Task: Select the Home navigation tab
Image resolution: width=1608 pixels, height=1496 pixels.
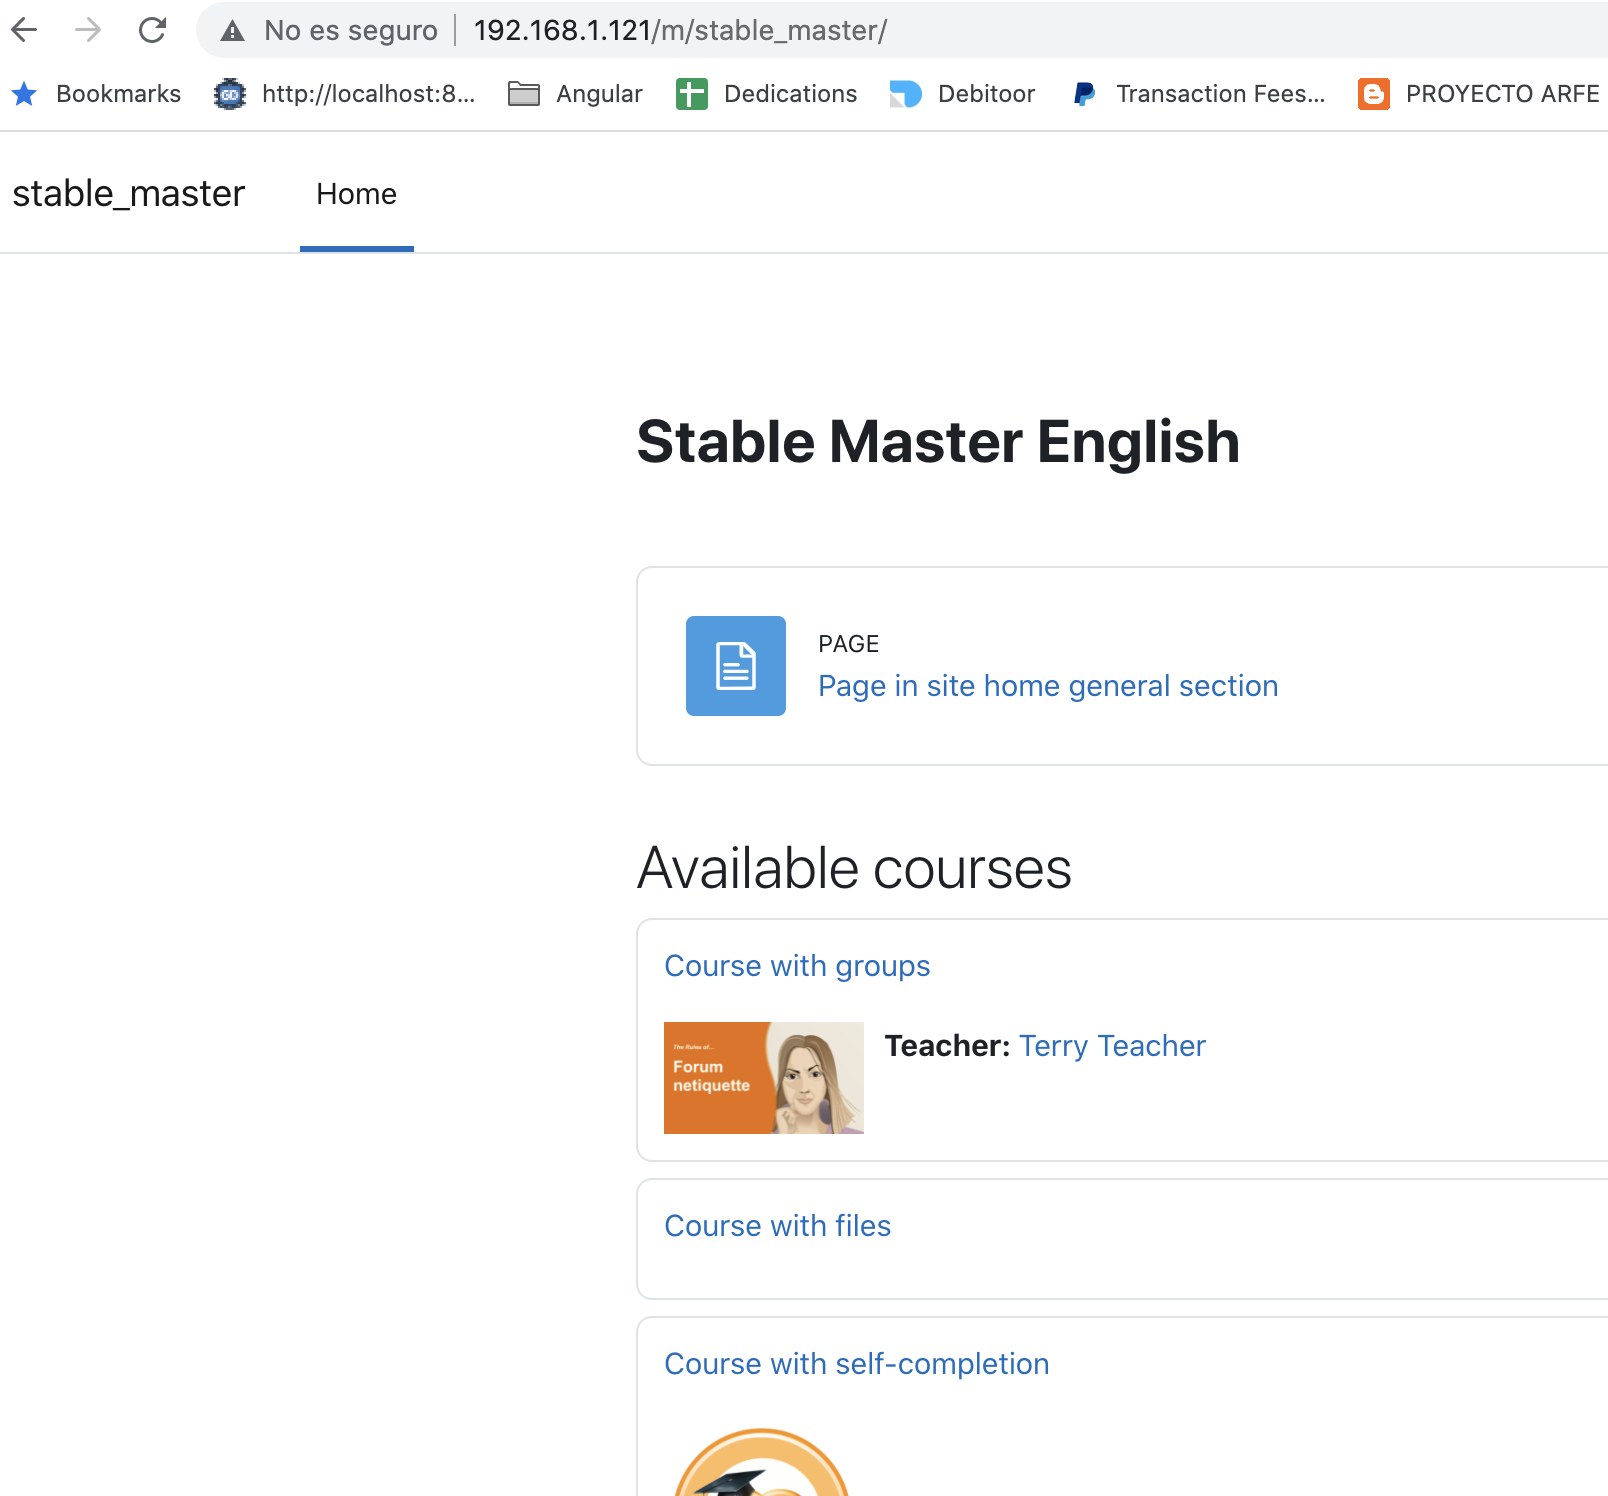Action: (357, 194)
